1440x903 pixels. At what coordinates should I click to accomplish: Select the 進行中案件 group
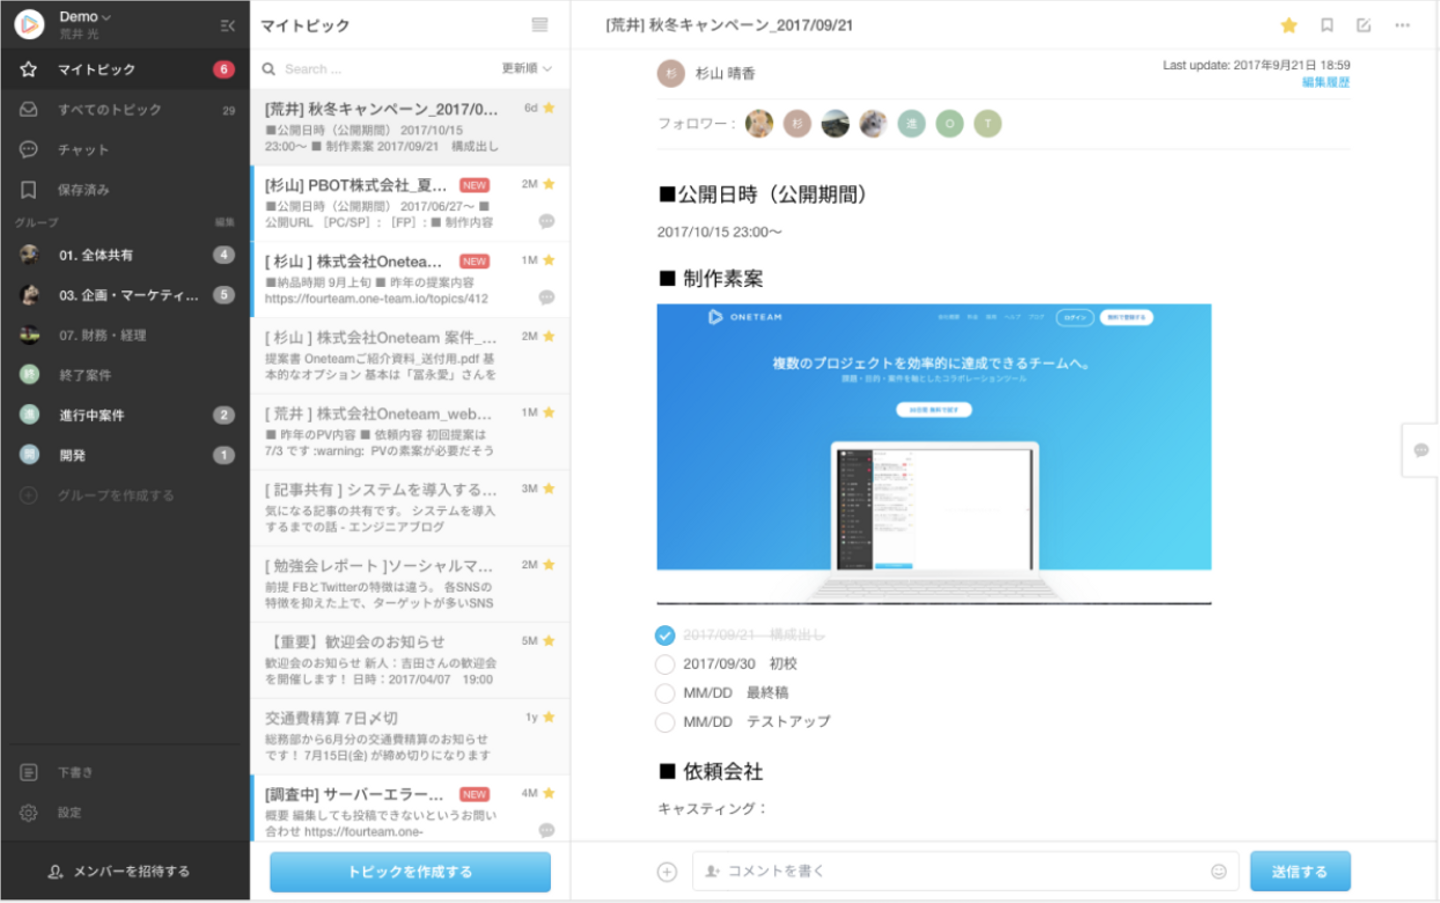coord(125,415)
